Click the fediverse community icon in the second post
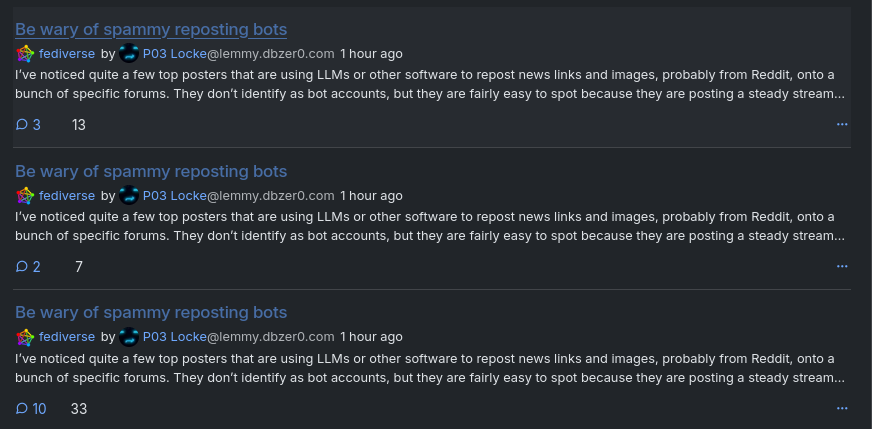Screen dimensions: 872x429 (25, 196)
